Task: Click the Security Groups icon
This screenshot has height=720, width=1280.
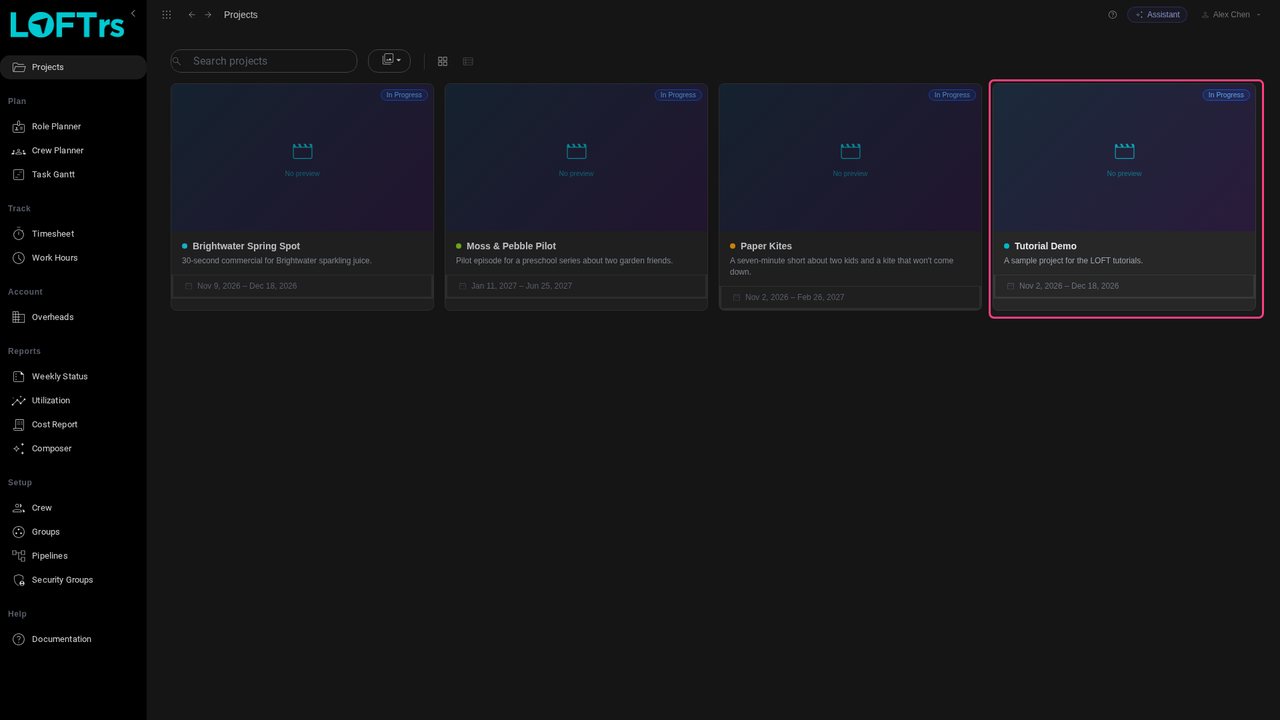Action: [18, 580]
